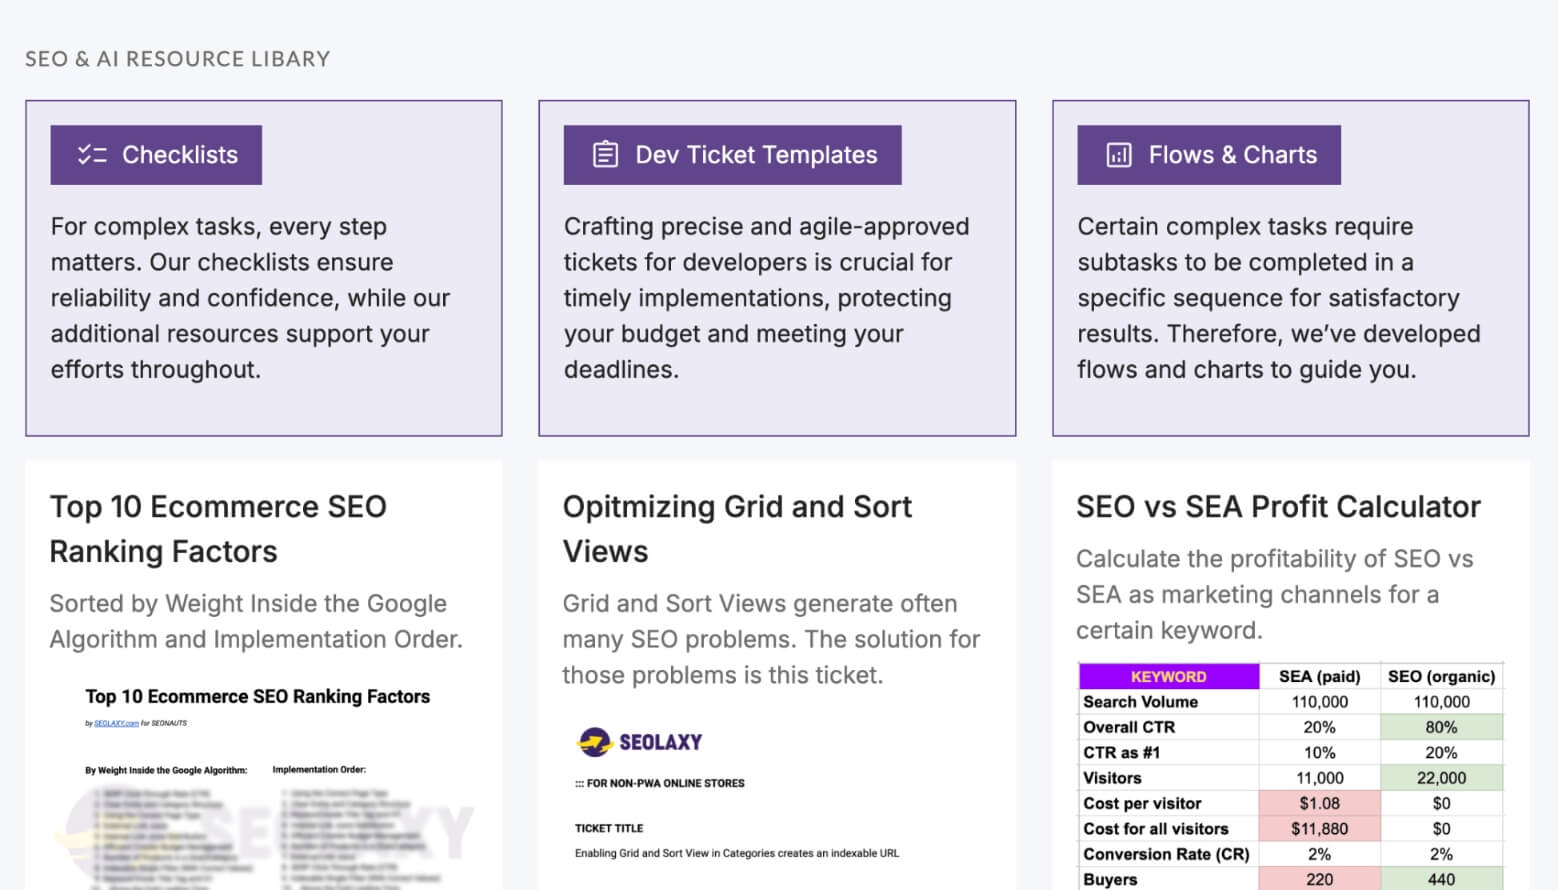This screenshot has width=1558, height=890.
Task: Click the checklist icon in Checklists button
Action: 92,155
